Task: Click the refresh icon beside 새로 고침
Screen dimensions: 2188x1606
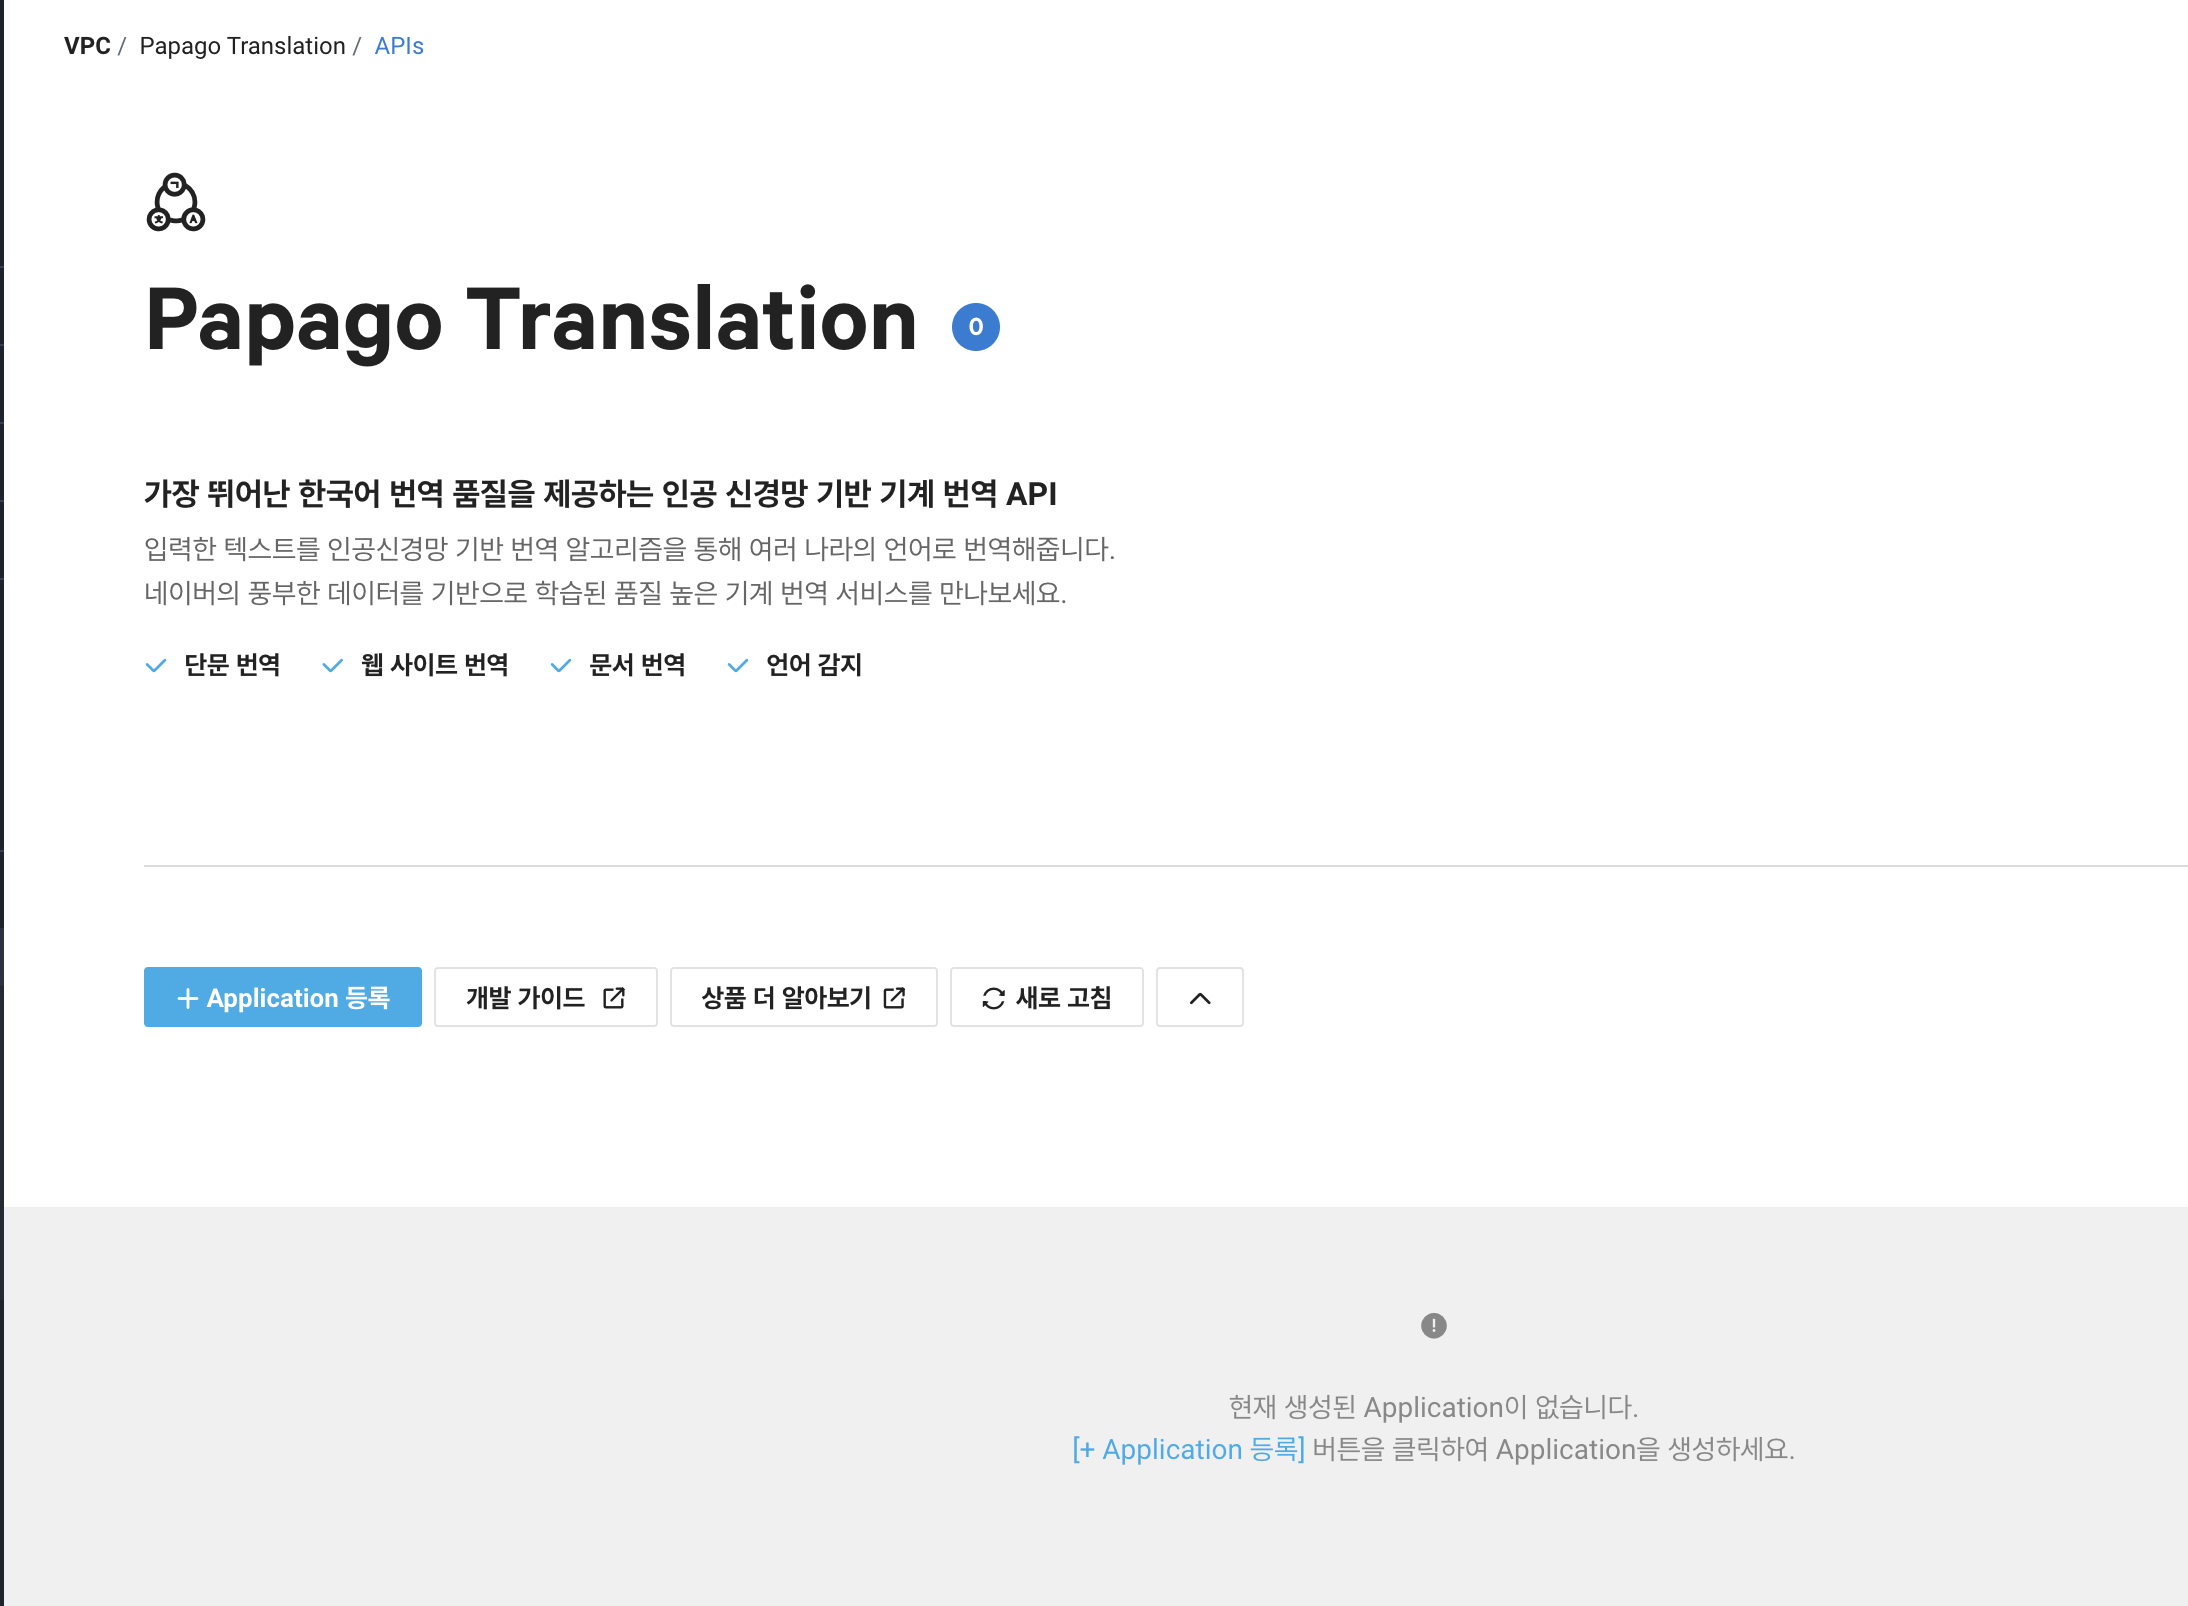Action: pyautogui.click(x=993, y=998)
